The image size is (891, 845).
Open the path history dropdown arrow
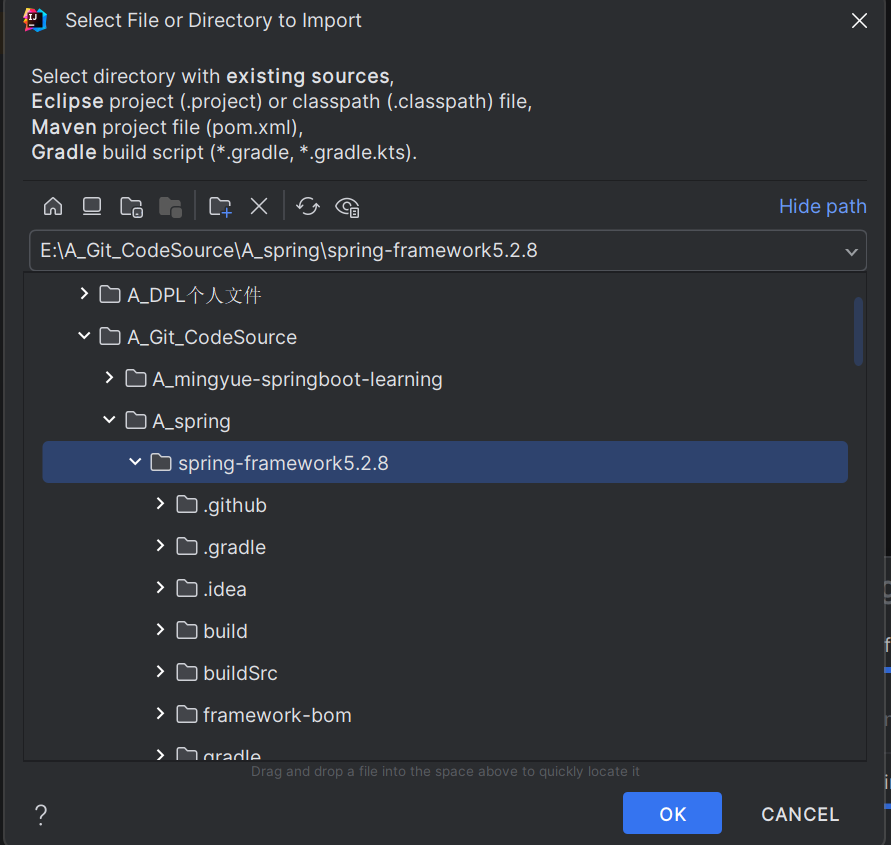coord(851,251)
